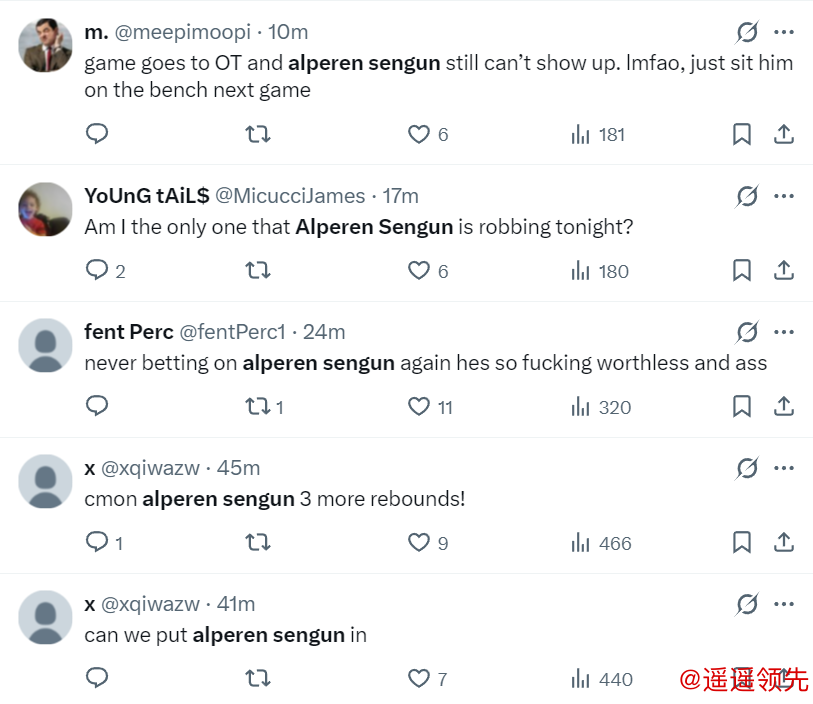Viewport: 813px width, 704px height.
Task: Open more options menu on fent Perc tweet
Action: 784,332
